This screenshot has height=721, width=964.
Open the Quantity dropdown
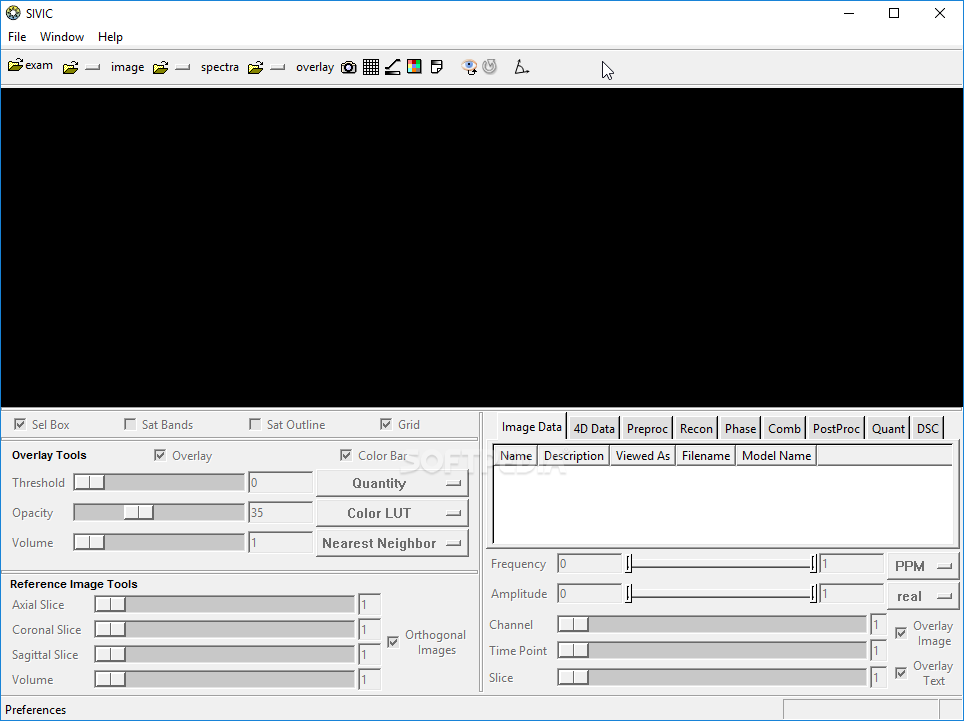click(392, 484)
